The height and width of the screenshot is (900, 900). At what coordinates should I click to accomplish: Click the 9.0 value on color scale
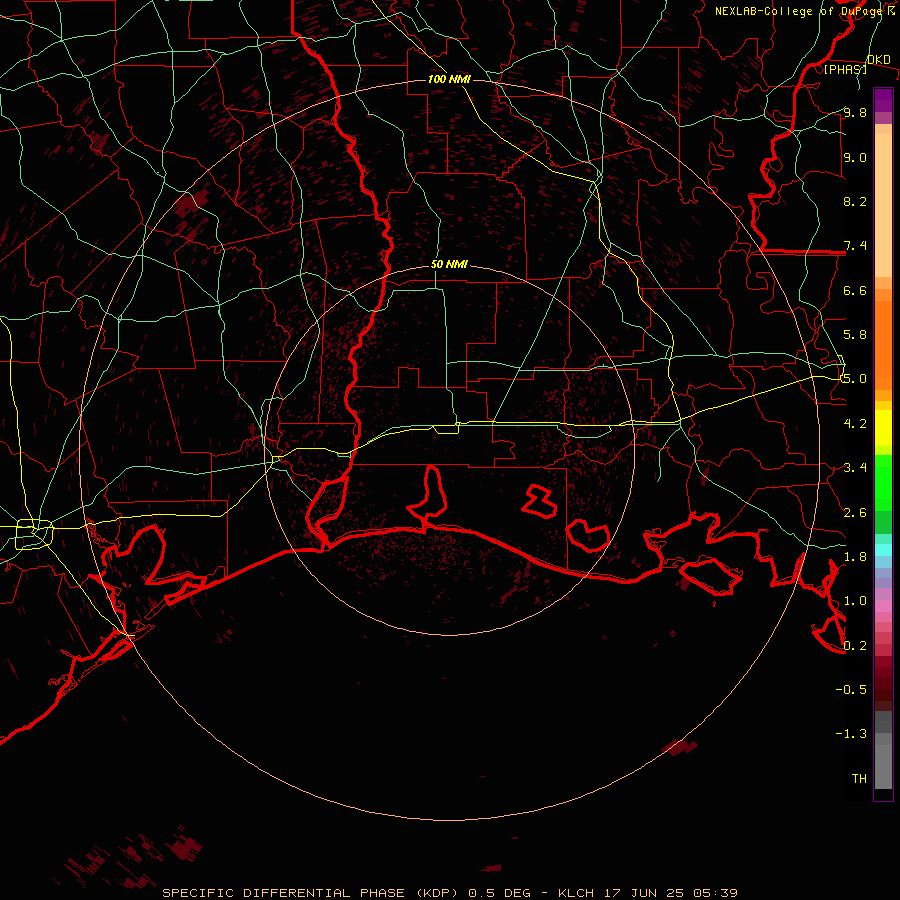[855, 157]
